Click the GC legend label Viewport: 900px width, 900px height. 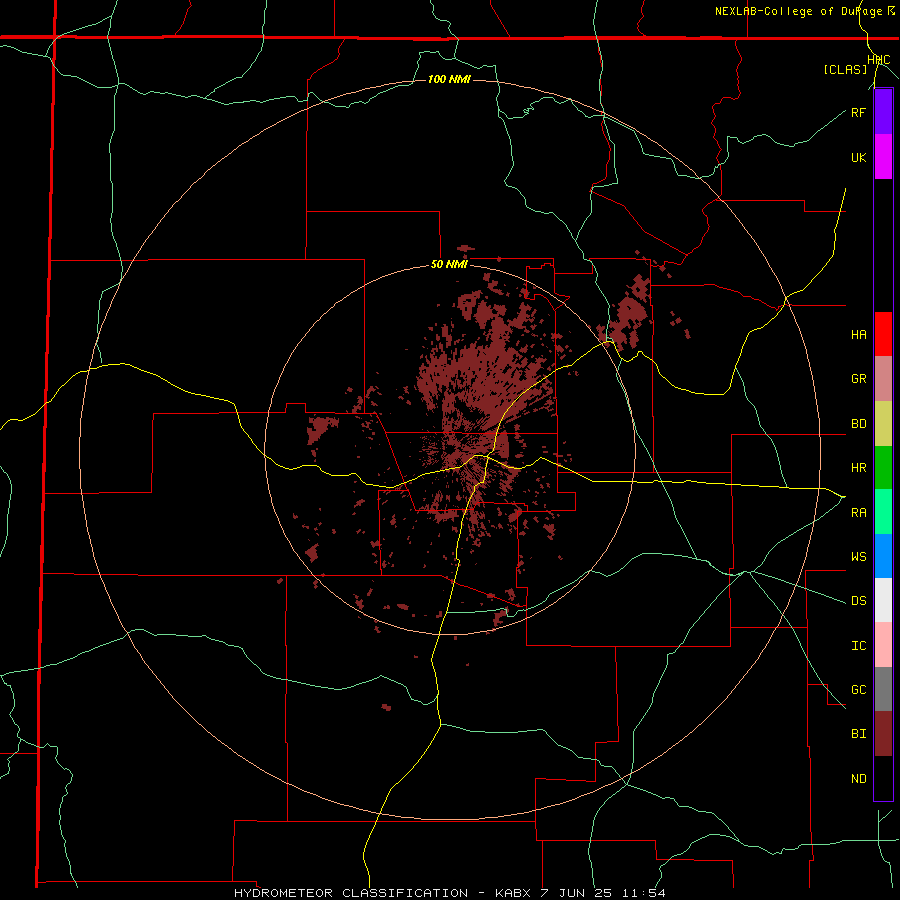point(858,690)
